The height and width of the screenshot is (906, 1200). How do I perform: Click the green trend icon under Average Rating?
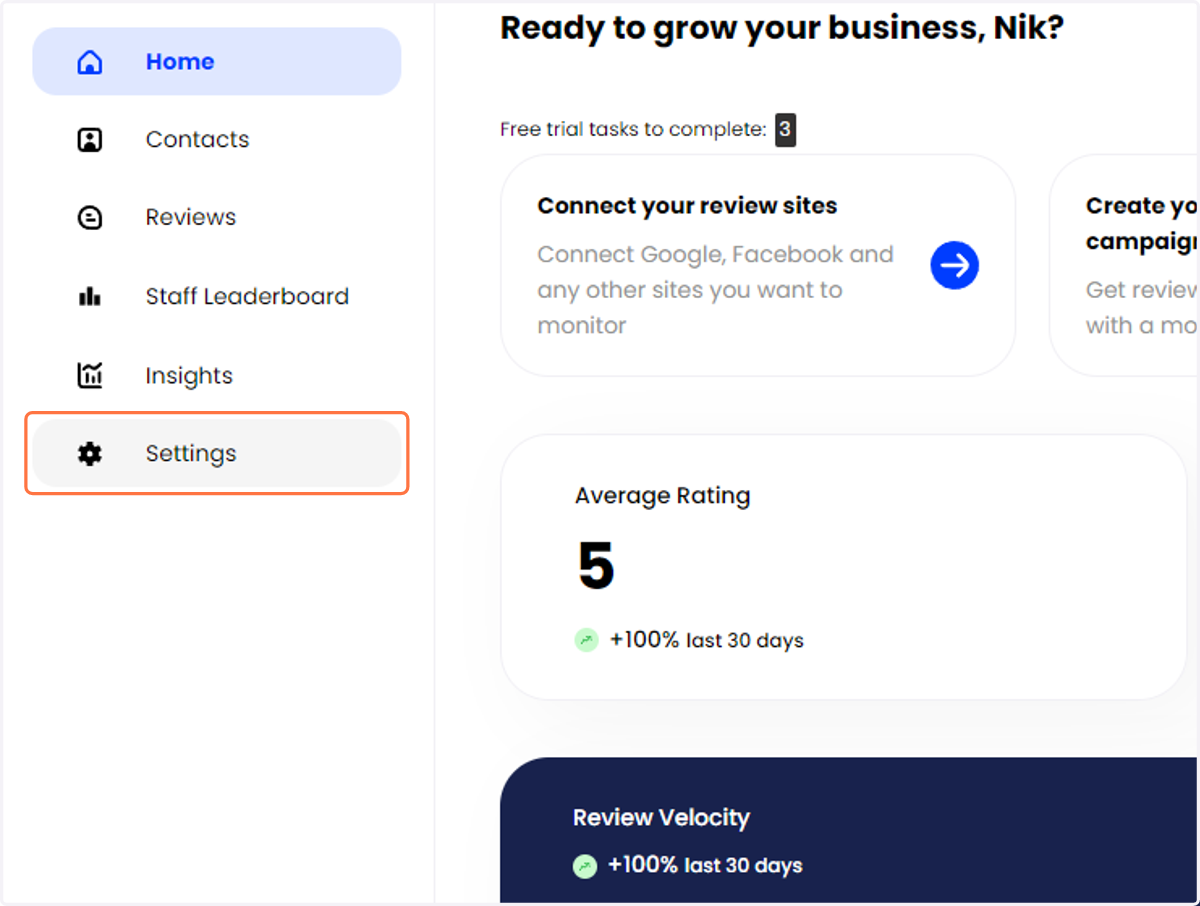coord(587,640)
